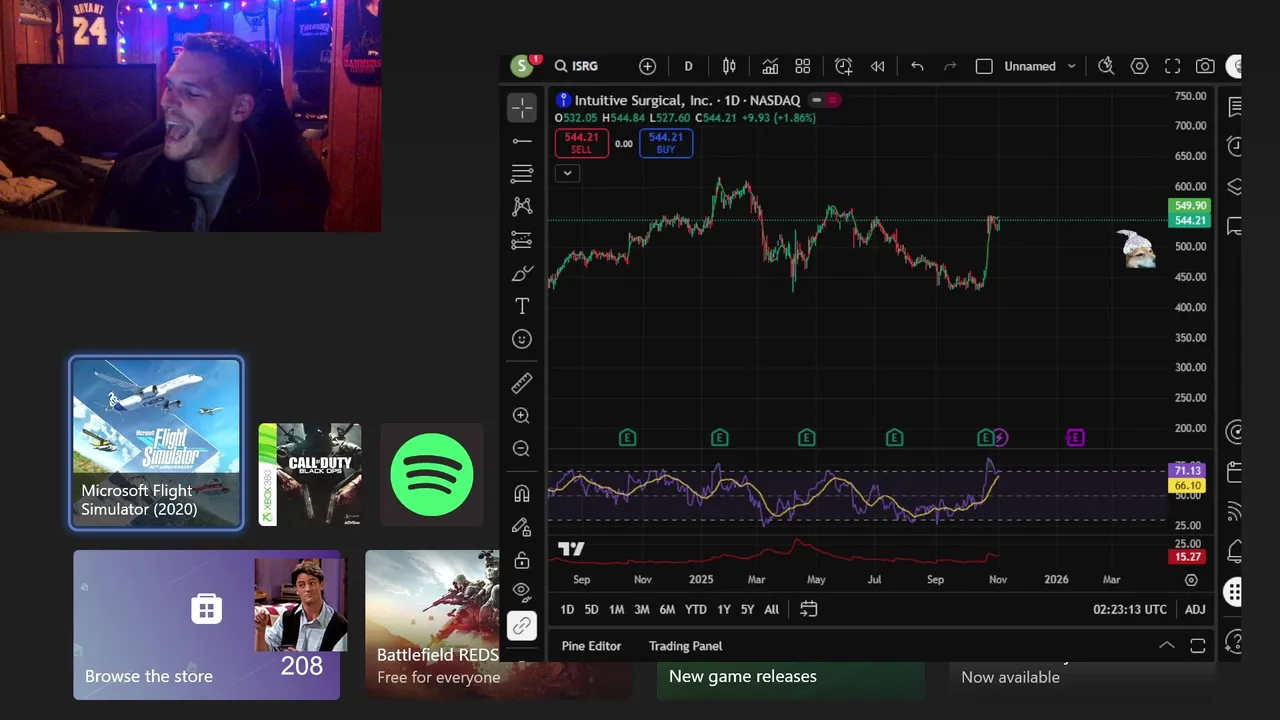
Task: Select the 1D time range
Action: click(567, 609)
